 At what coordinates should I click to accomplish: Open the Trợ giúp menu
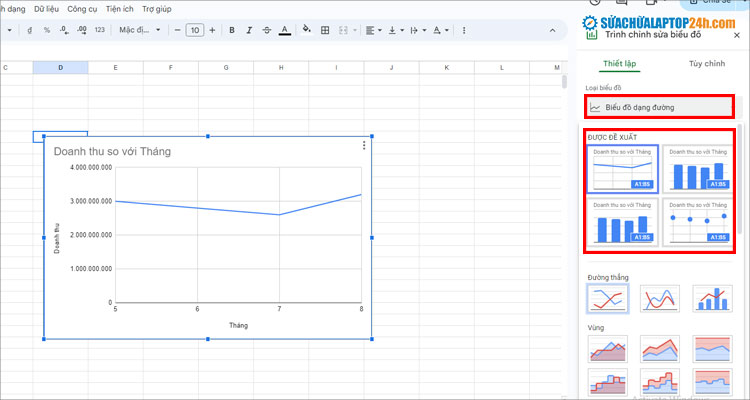click(156, 8)
